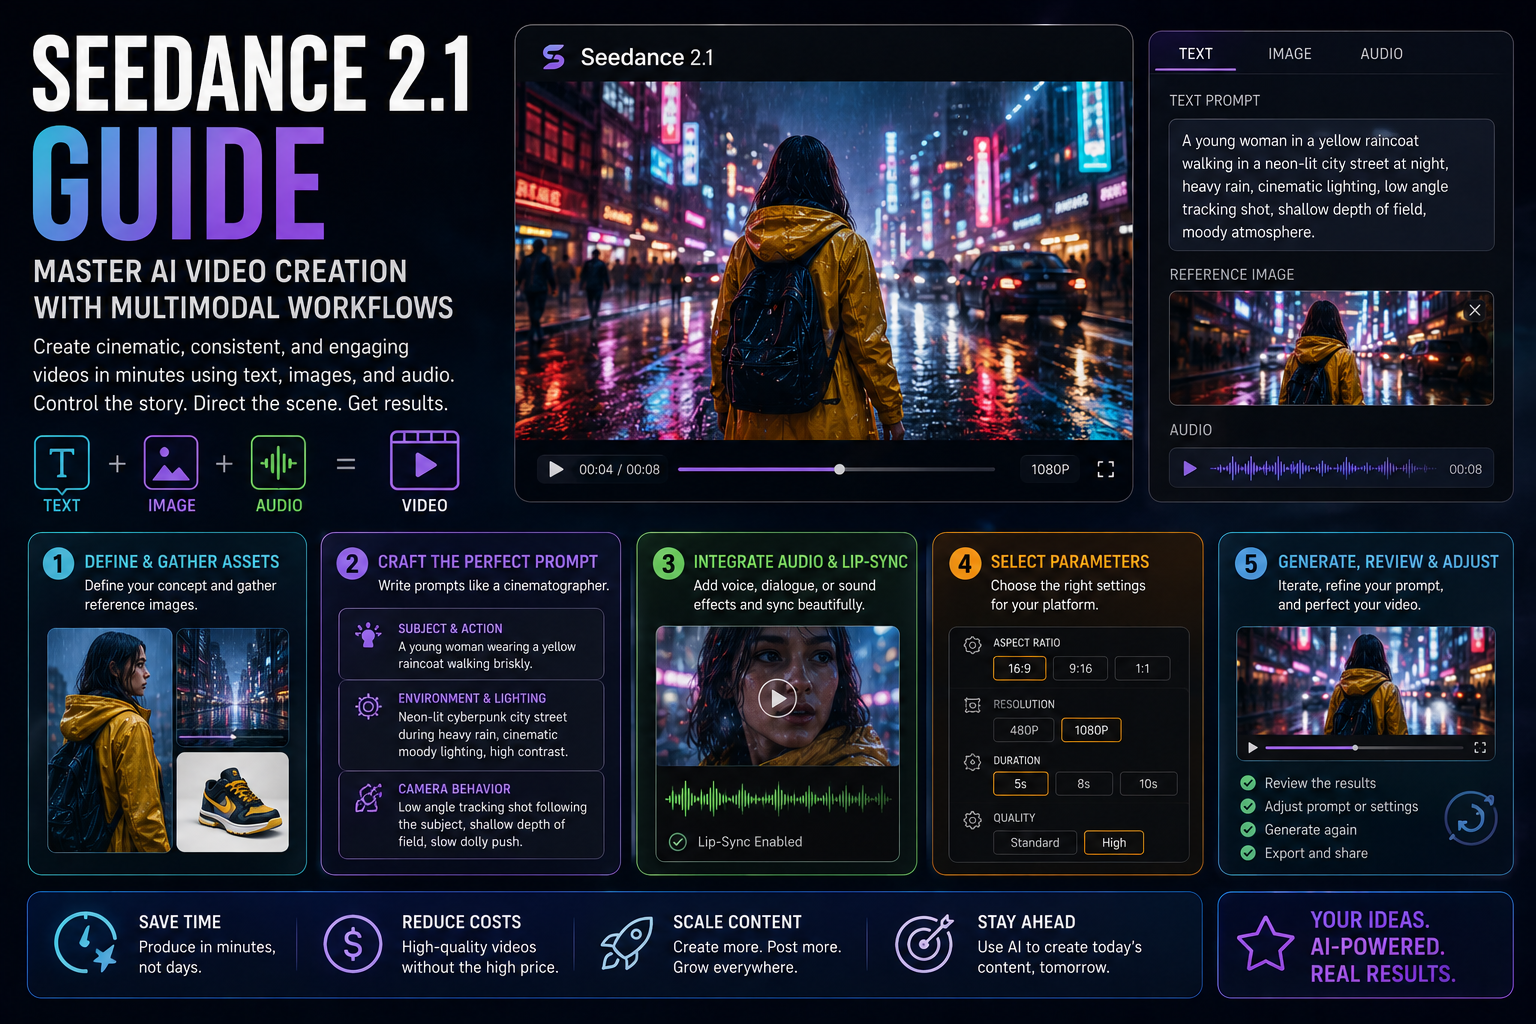1536x1024 pixels.
Task: Set duration to 8s
Action: (x=1083, y=783)
